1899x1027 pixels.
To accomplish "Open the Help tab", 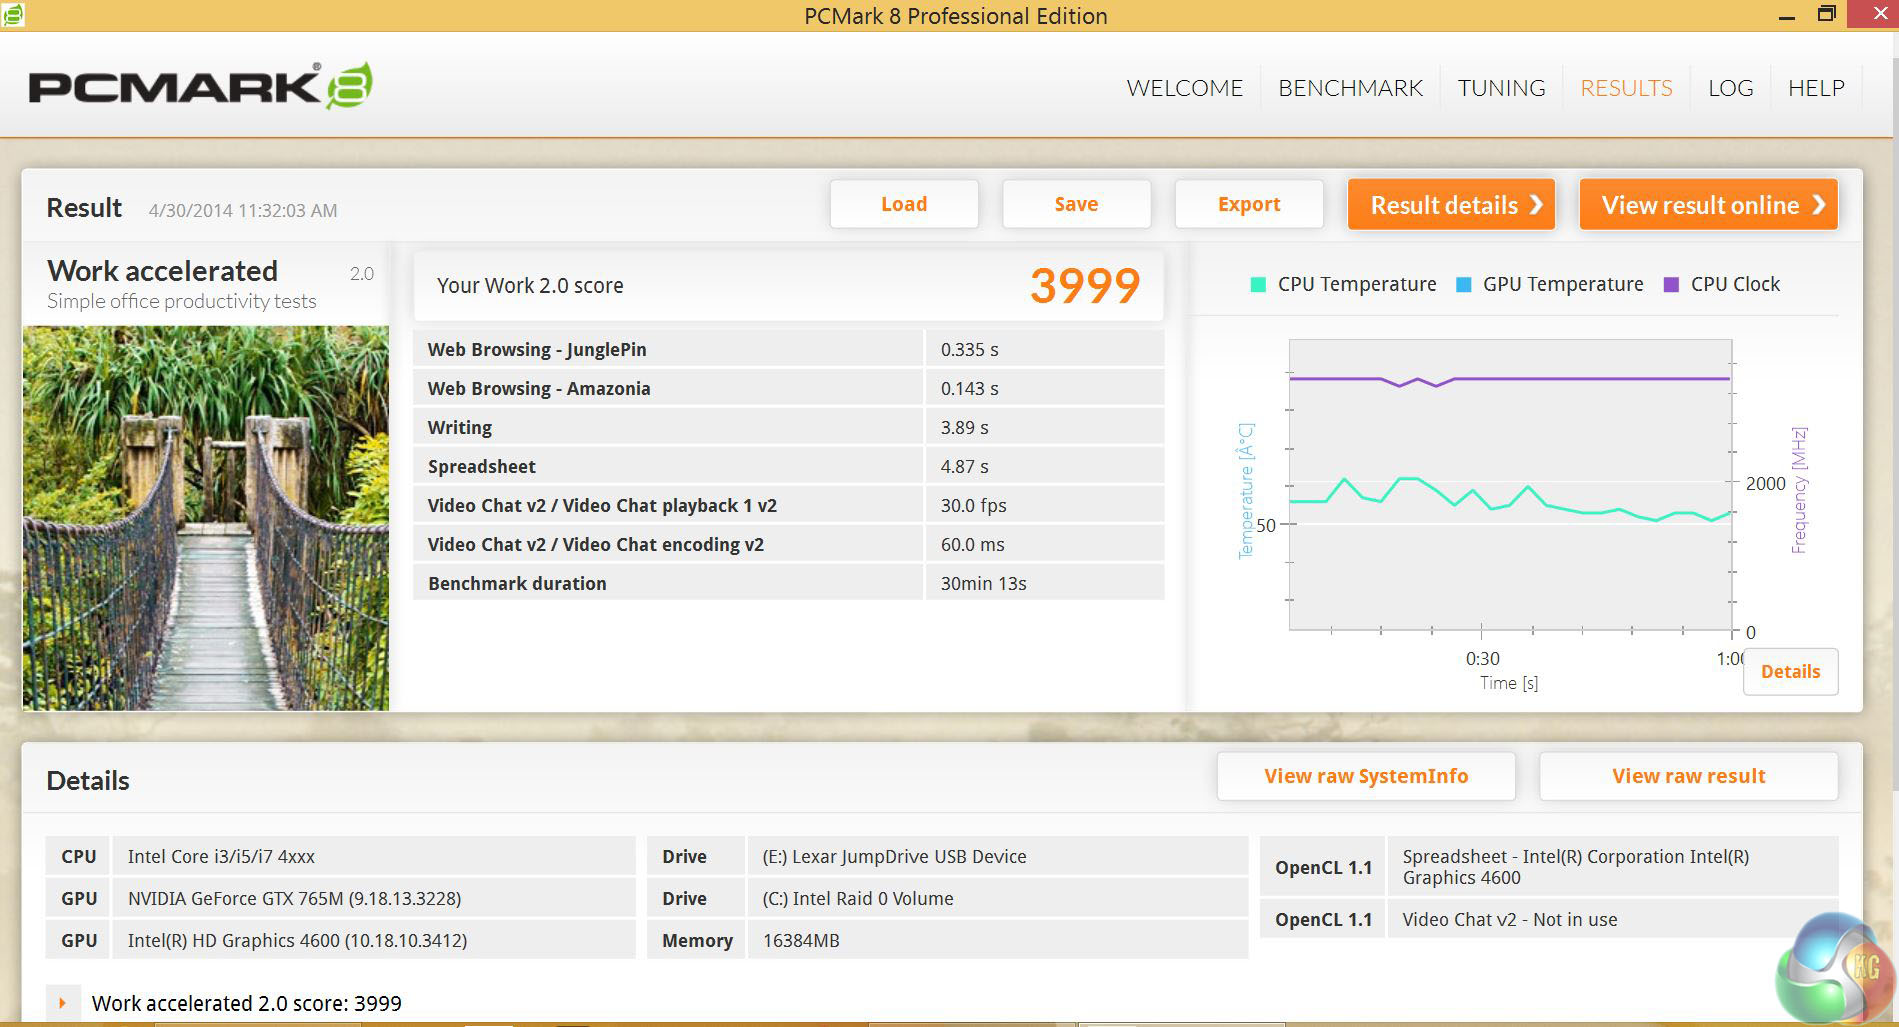I will point(1816,88).
